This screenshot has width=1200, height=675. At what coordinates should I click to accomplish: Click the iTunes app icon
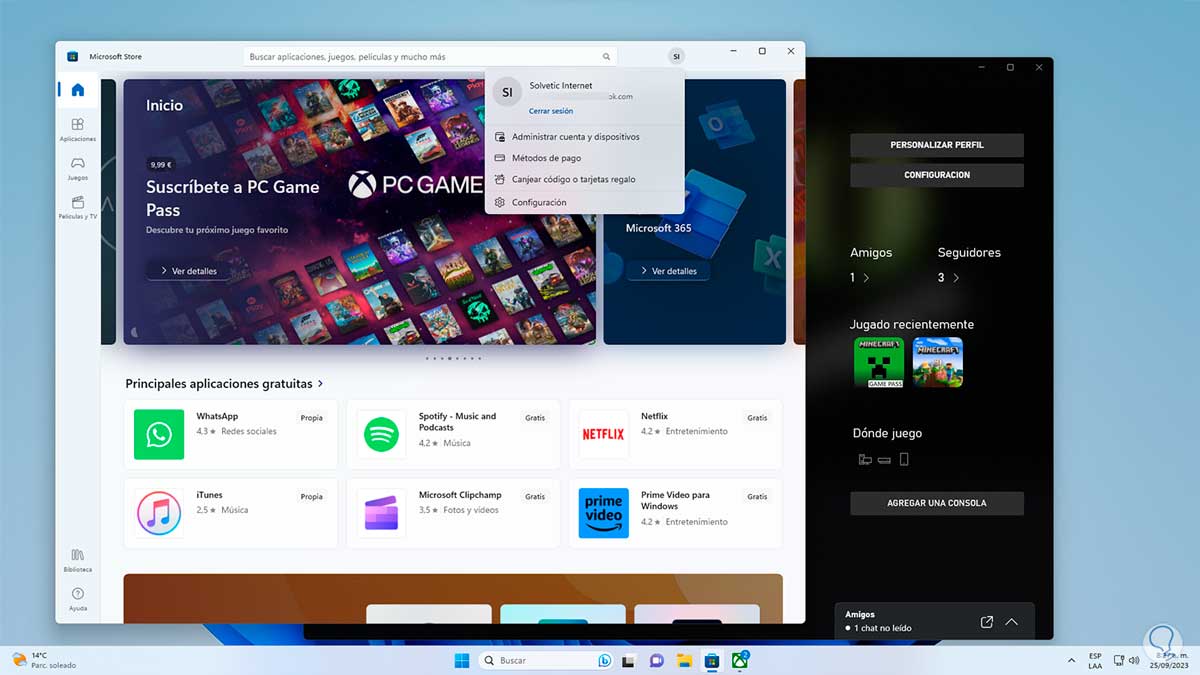[x=159, y=513]
